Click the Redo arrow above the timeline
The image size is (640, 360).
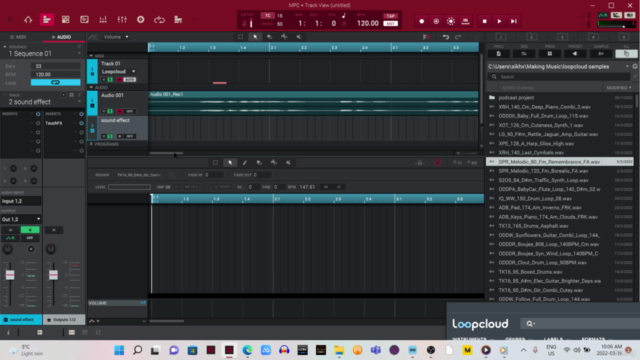[458, 37]
